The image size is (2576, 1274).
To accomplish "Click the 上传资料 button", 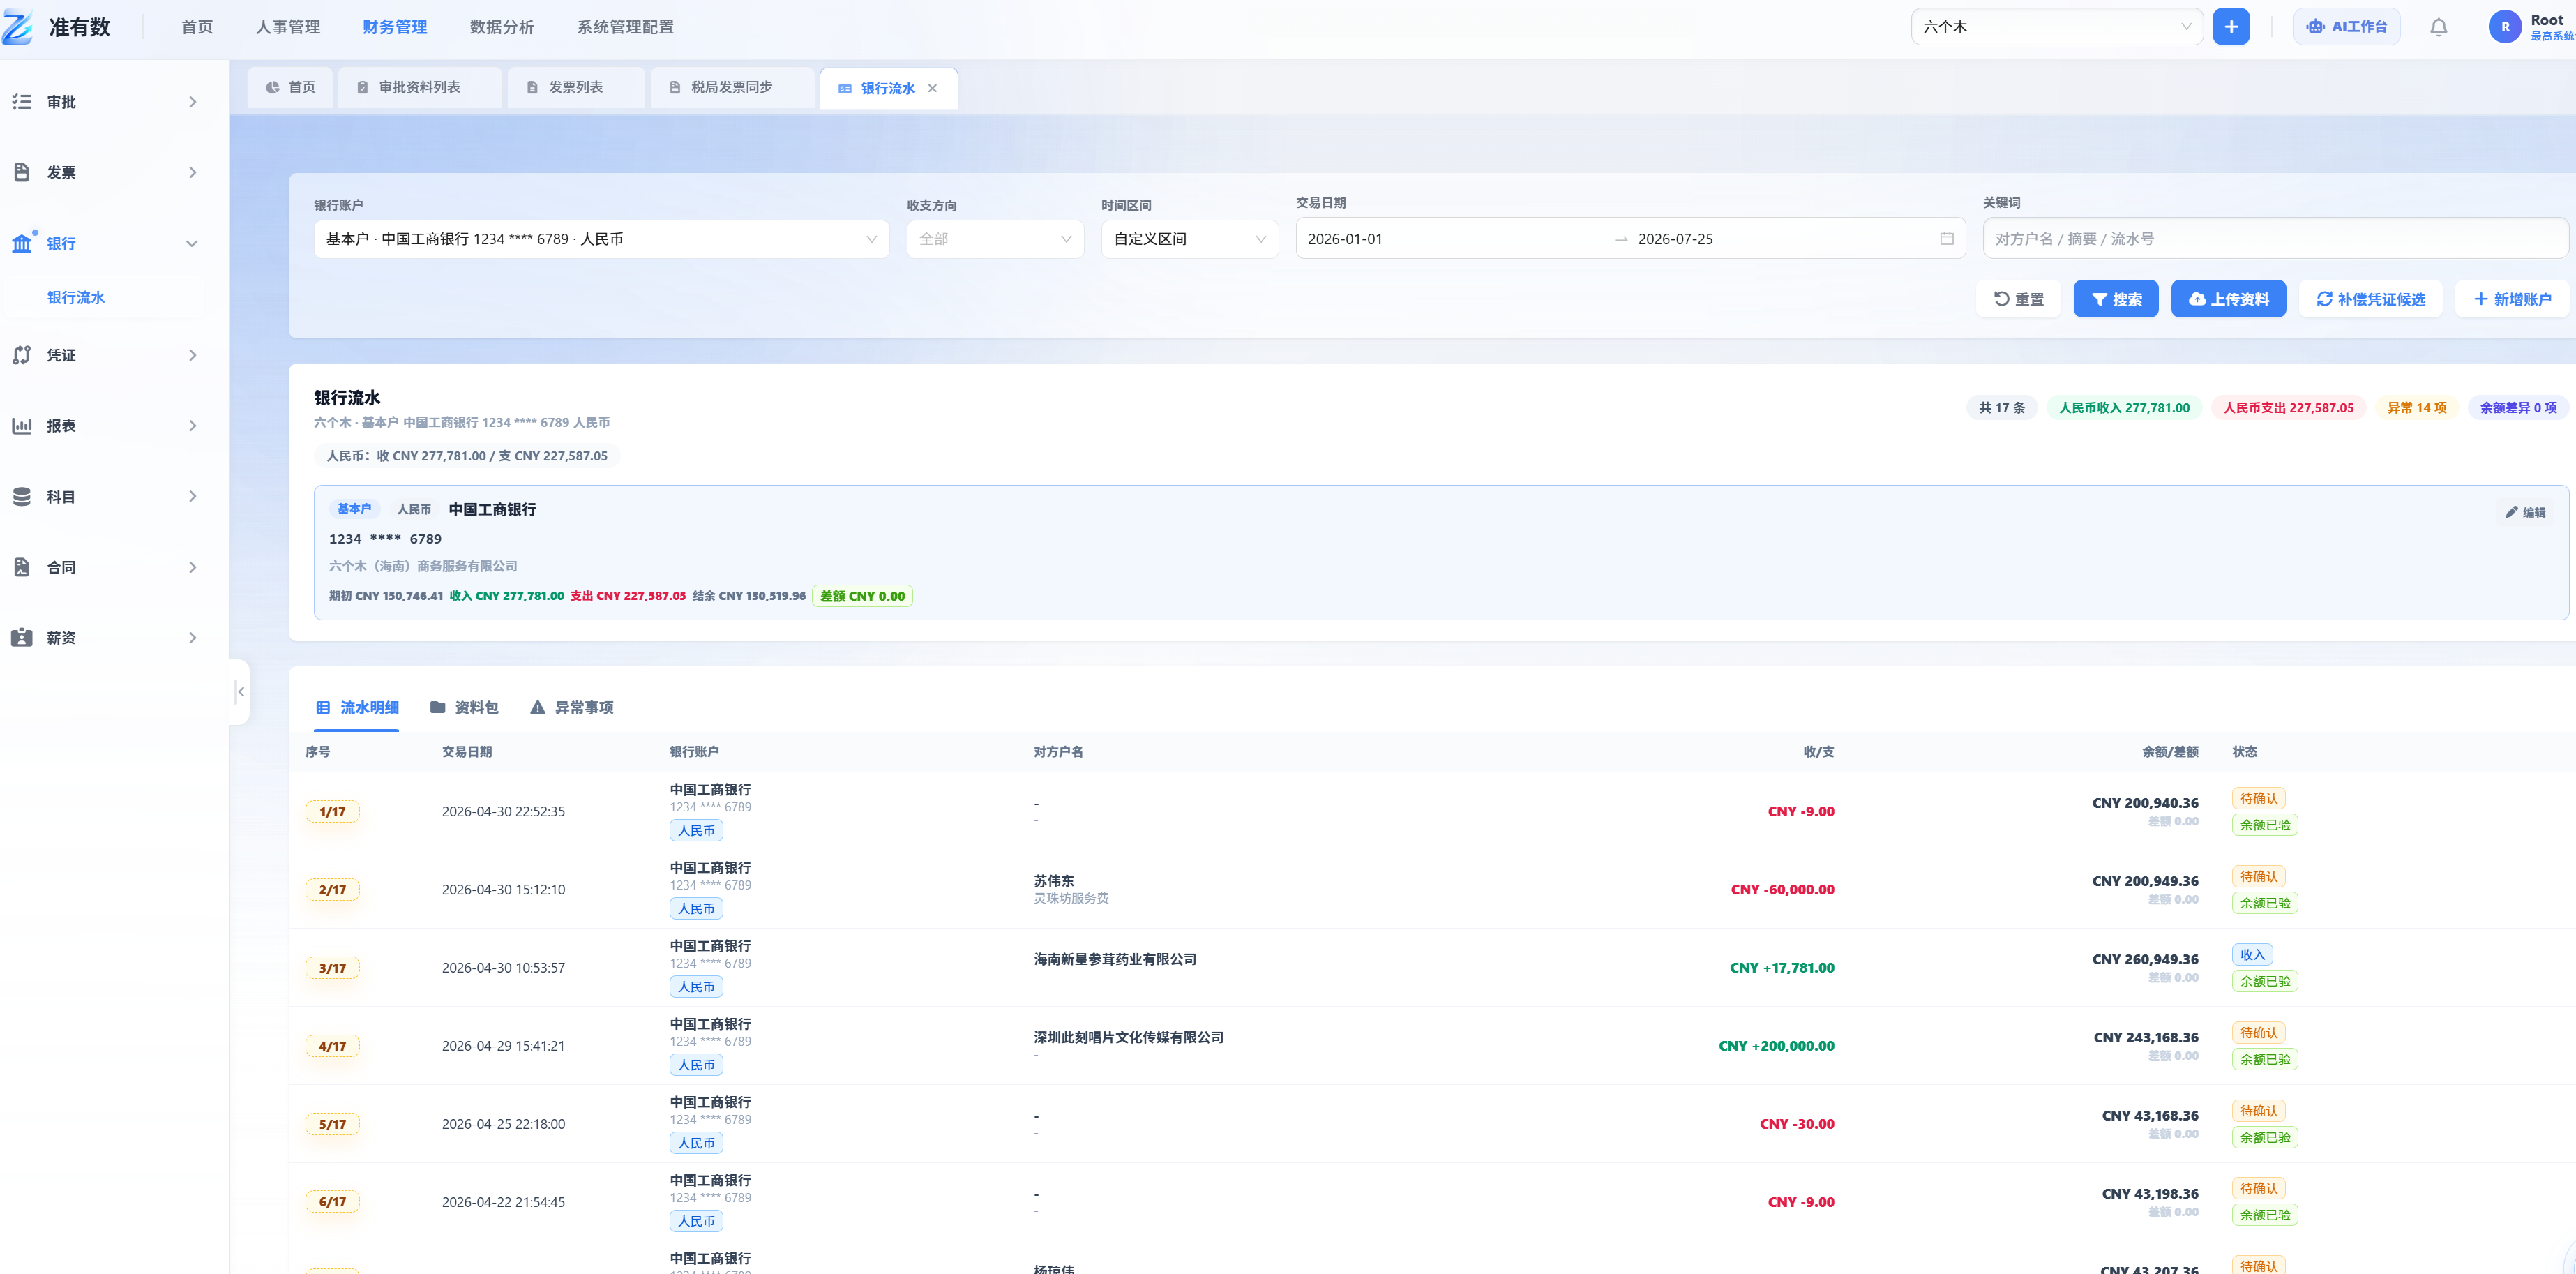I will pyautogui.click(x=2228, y=299).
